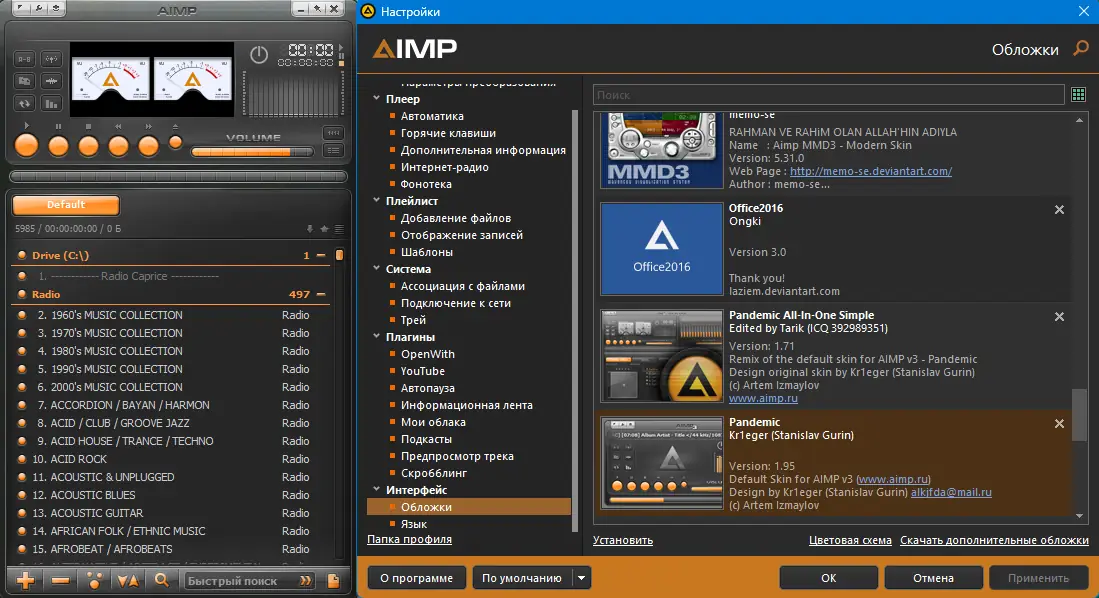Click the Play button in AIMP player
Image resolution: width=1099 pixels, height=598 pixels.
tap(27, 146)
